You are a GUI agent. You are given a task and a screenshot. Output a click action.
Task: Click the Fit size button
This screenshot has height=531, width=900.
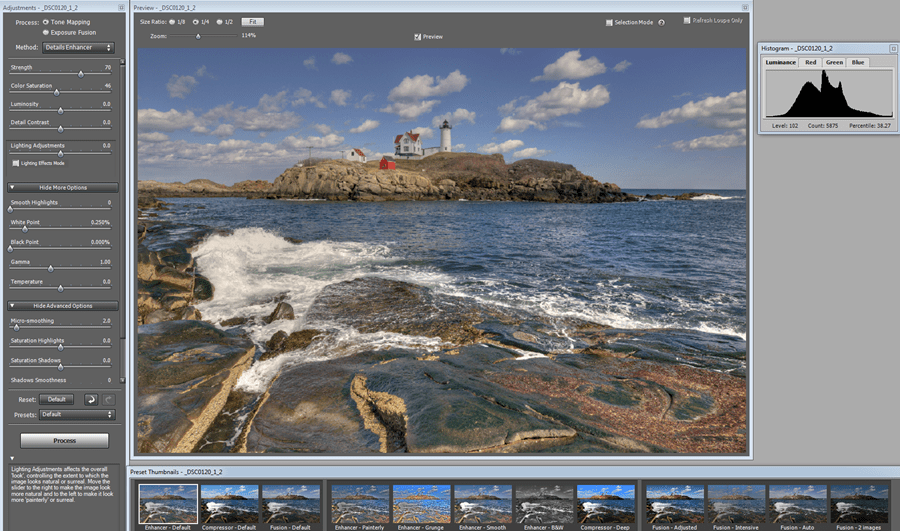coord(253,22)
